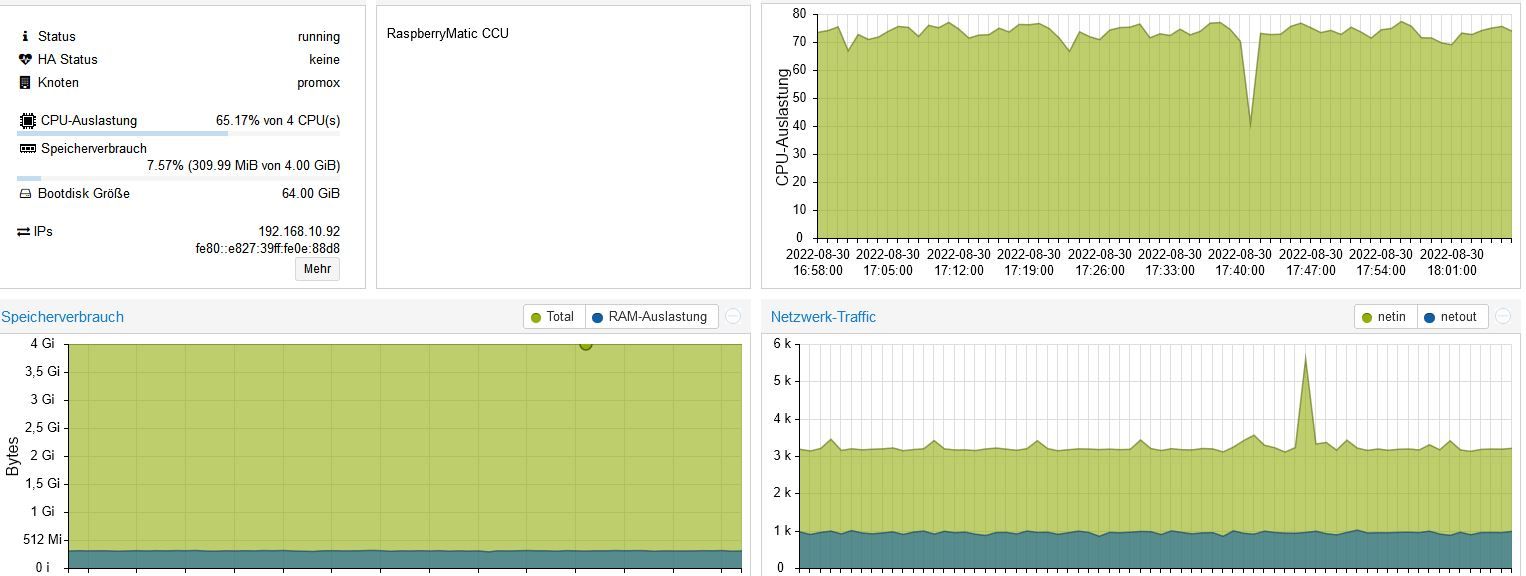Click the Speicherverbrauch panel title
Image resolution: width=1526 pixels, height=576 pixels.
63,317
